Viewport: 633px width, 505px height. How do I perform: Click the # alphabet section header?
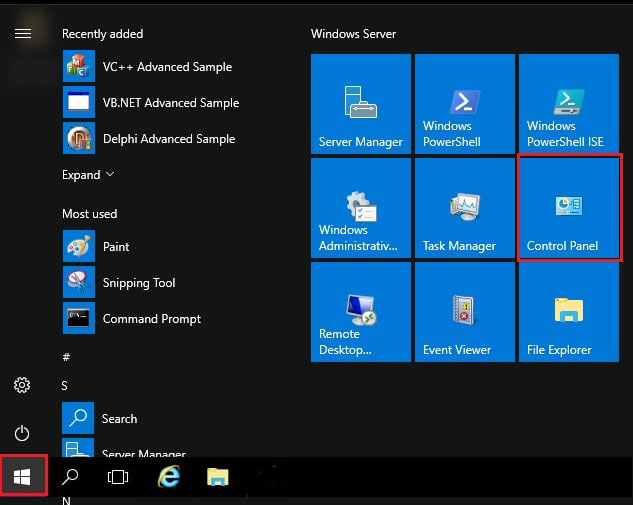66,357
